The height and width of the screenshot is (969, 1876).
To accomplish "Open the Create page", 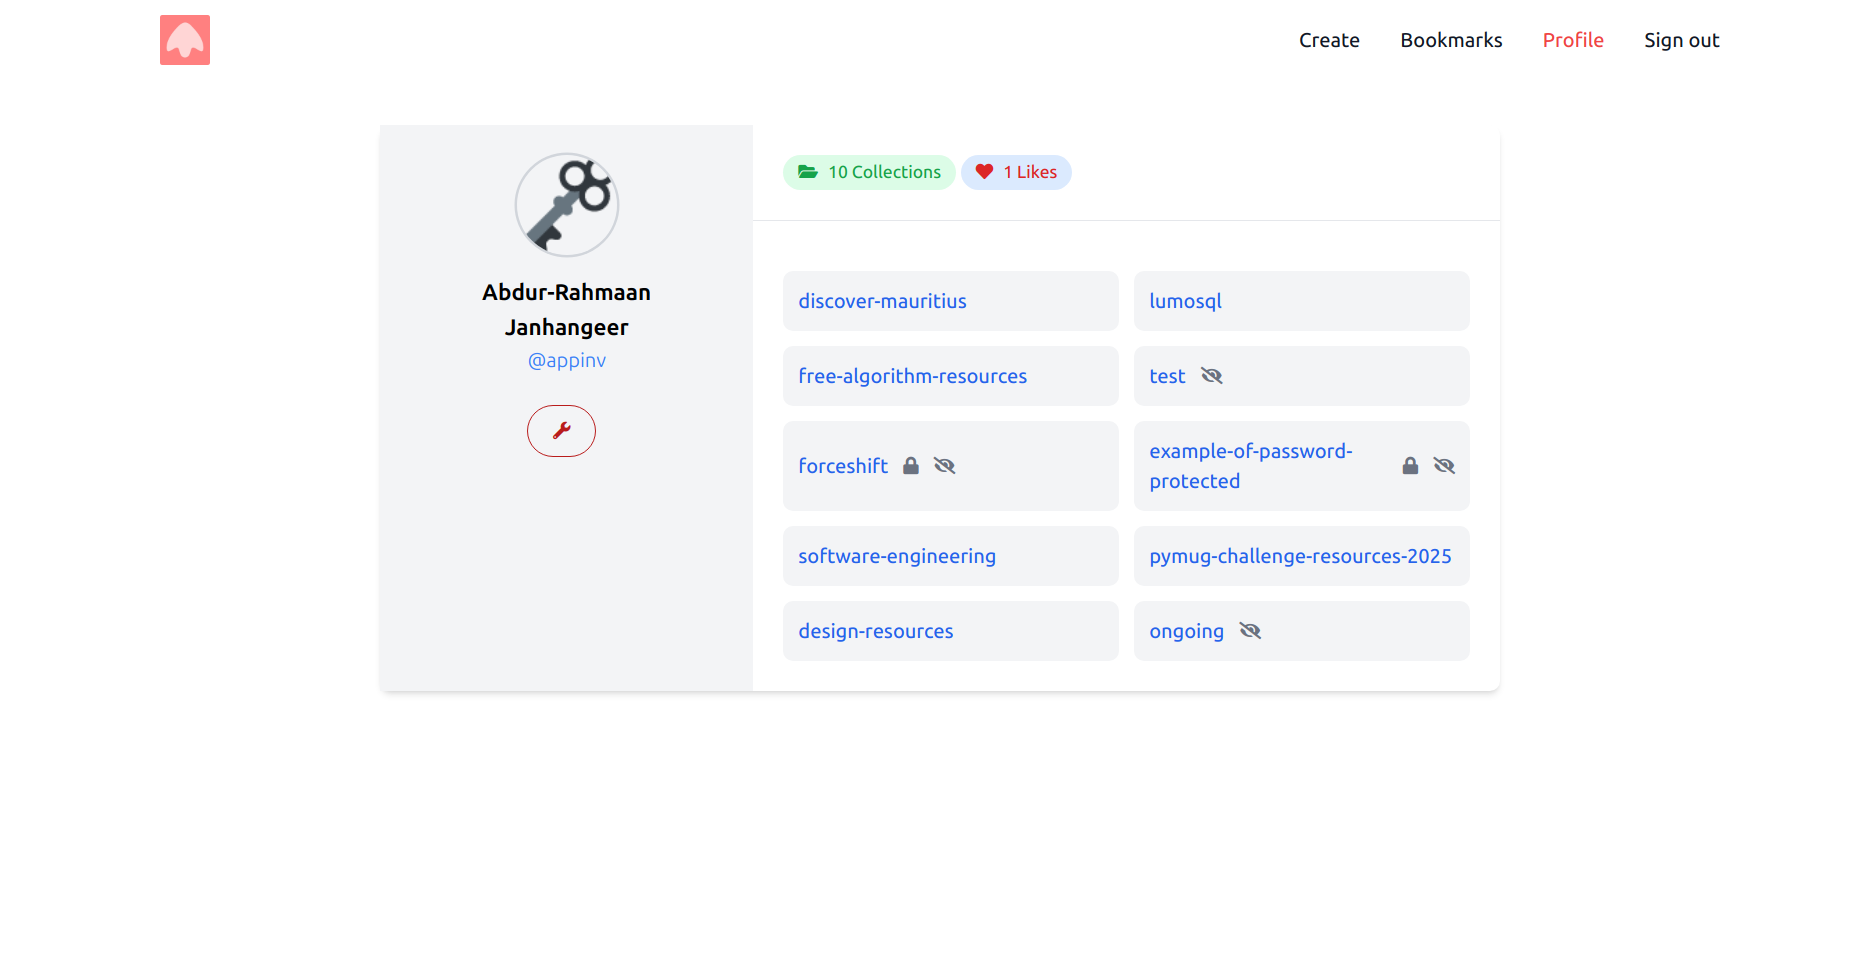I will pos(1329,40).
